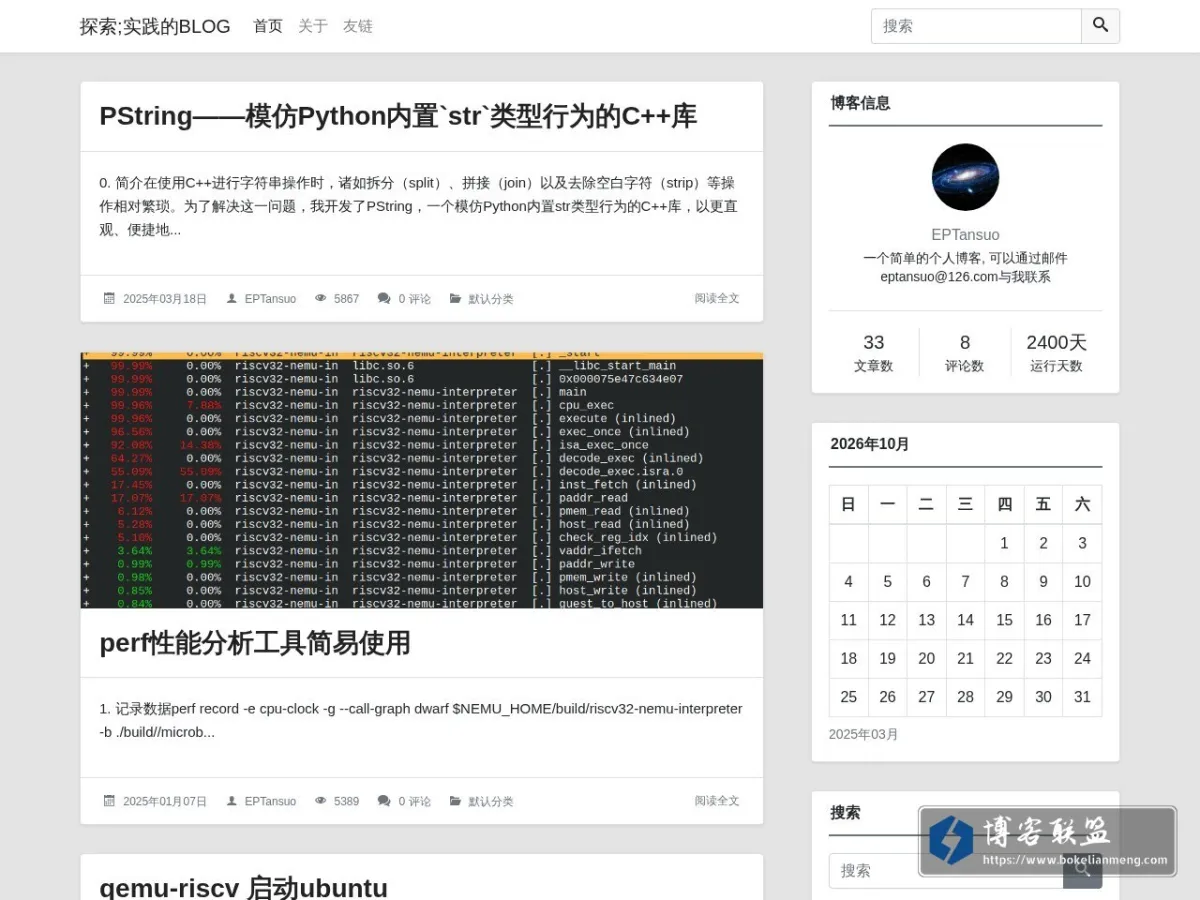This screenshot has height=900, width=1200.
Task: Open the PString post title
Action: (x=398, y=116)
